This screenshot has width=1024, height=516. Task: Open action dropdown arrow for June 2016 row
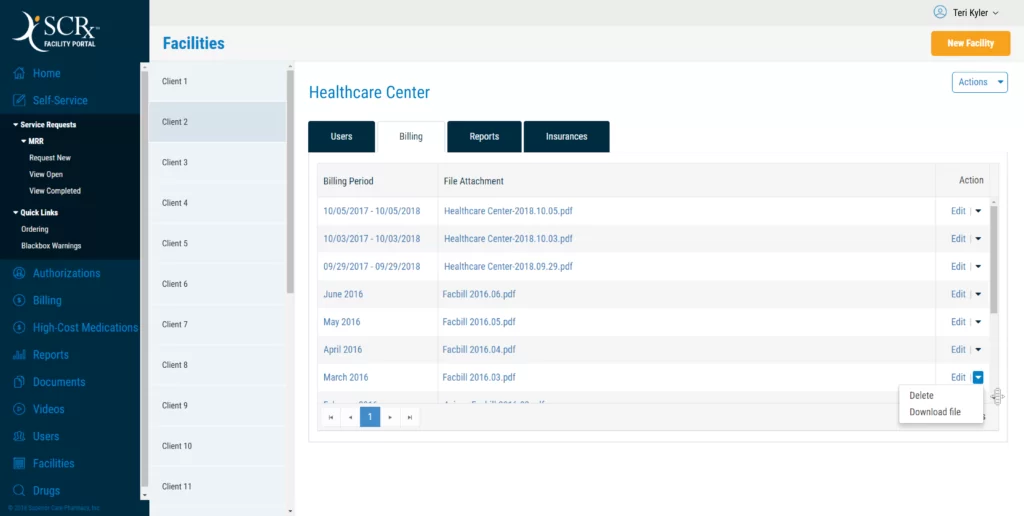click(978, 294)
